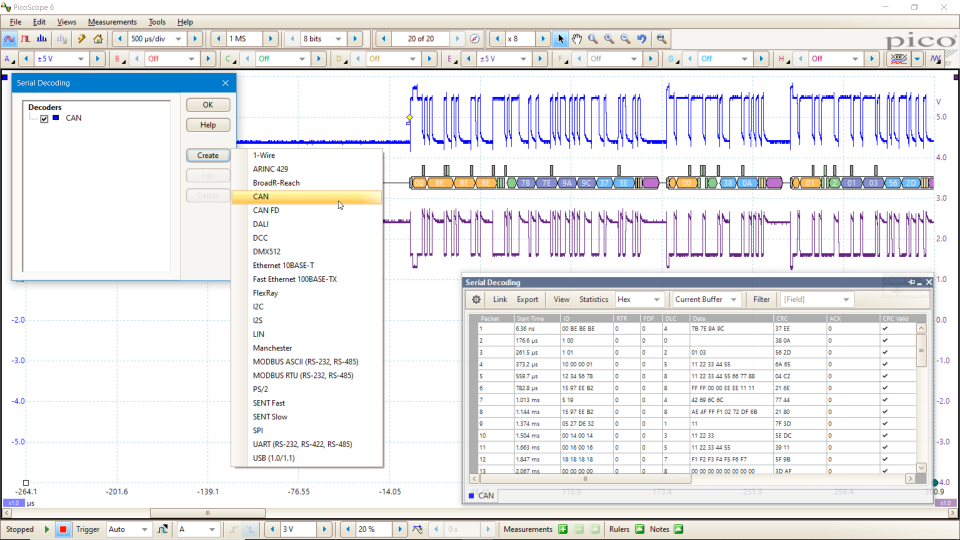
Task: Click OK in Serial Decoding dialog
Action: [x=208, y=105]
